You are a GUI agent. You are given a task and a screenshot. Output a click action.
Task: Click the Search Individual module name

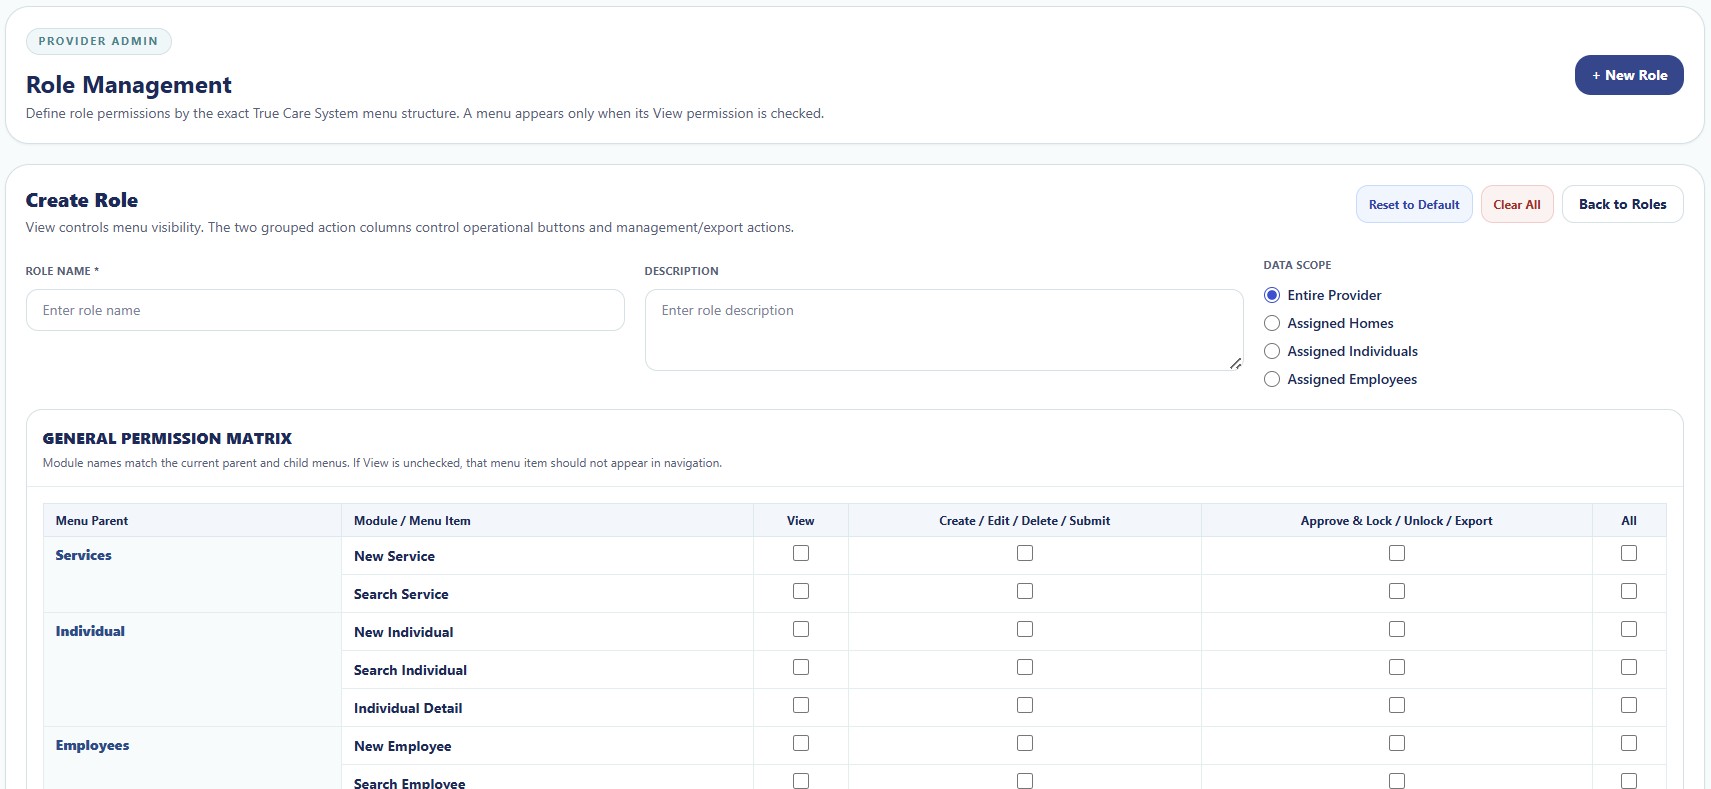(x=410, y=670)
